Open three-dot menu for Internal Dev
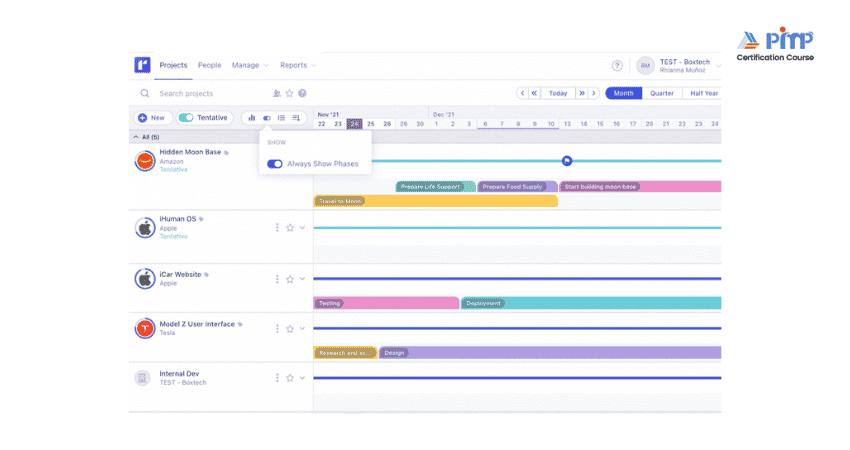This screenshot has height=450, width=850. (277, 378)
